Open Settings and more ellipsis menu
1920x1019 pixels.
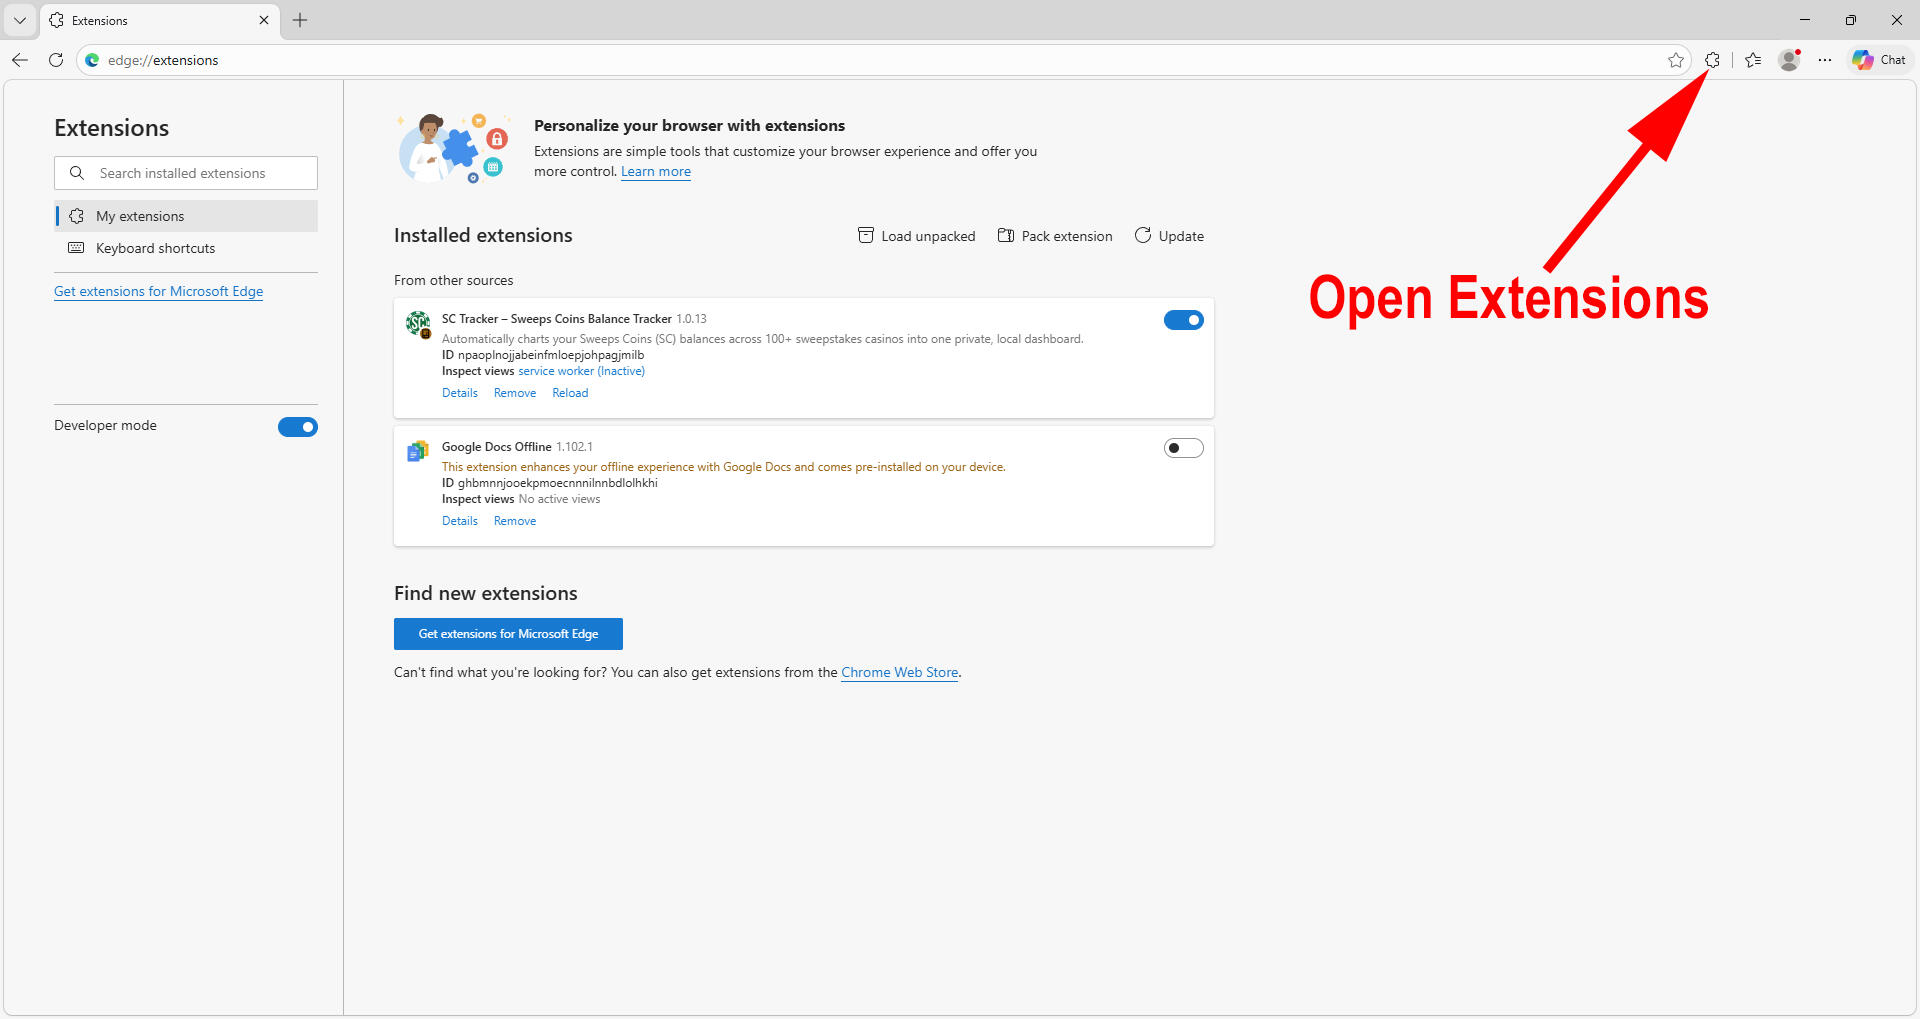point(1825,60)
